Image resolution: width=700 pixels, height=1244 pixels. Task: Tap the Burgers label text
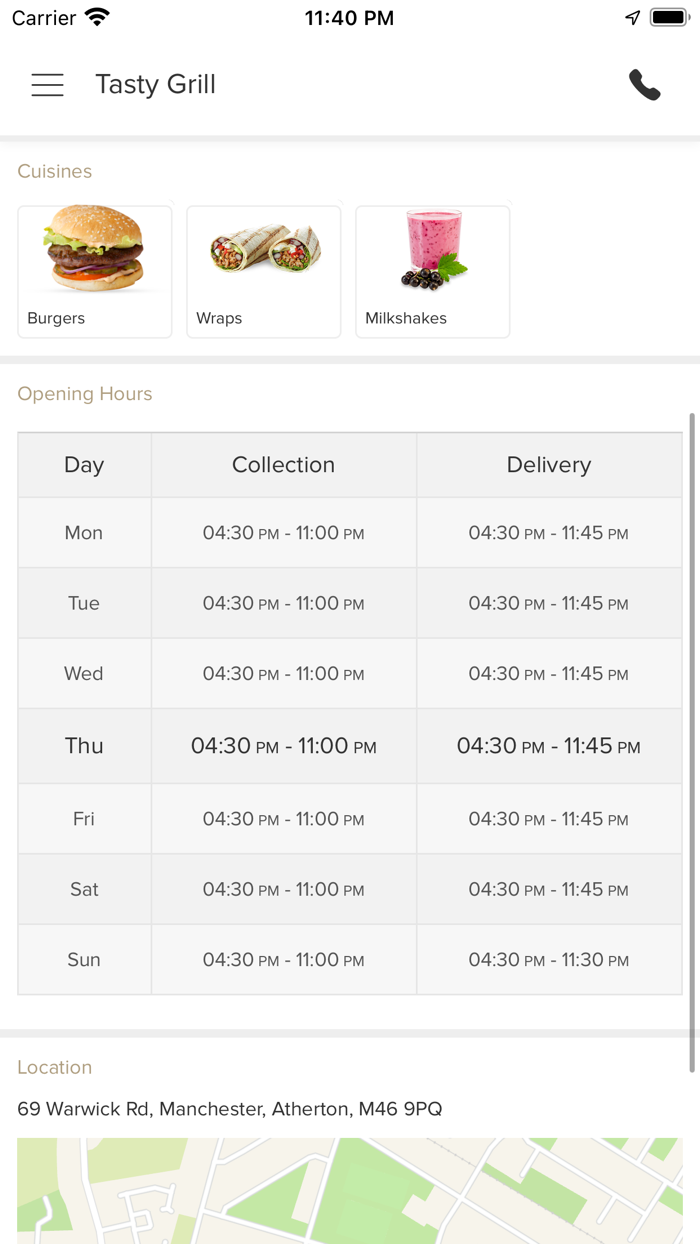click(56, 318)
